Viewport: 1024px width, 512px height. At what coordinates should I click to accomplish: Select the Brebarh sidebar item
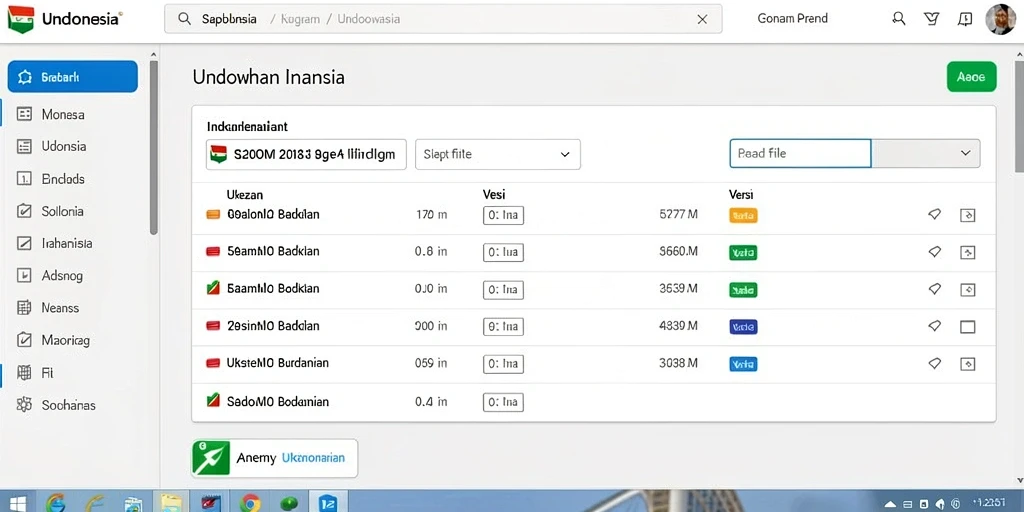(72, 76)
